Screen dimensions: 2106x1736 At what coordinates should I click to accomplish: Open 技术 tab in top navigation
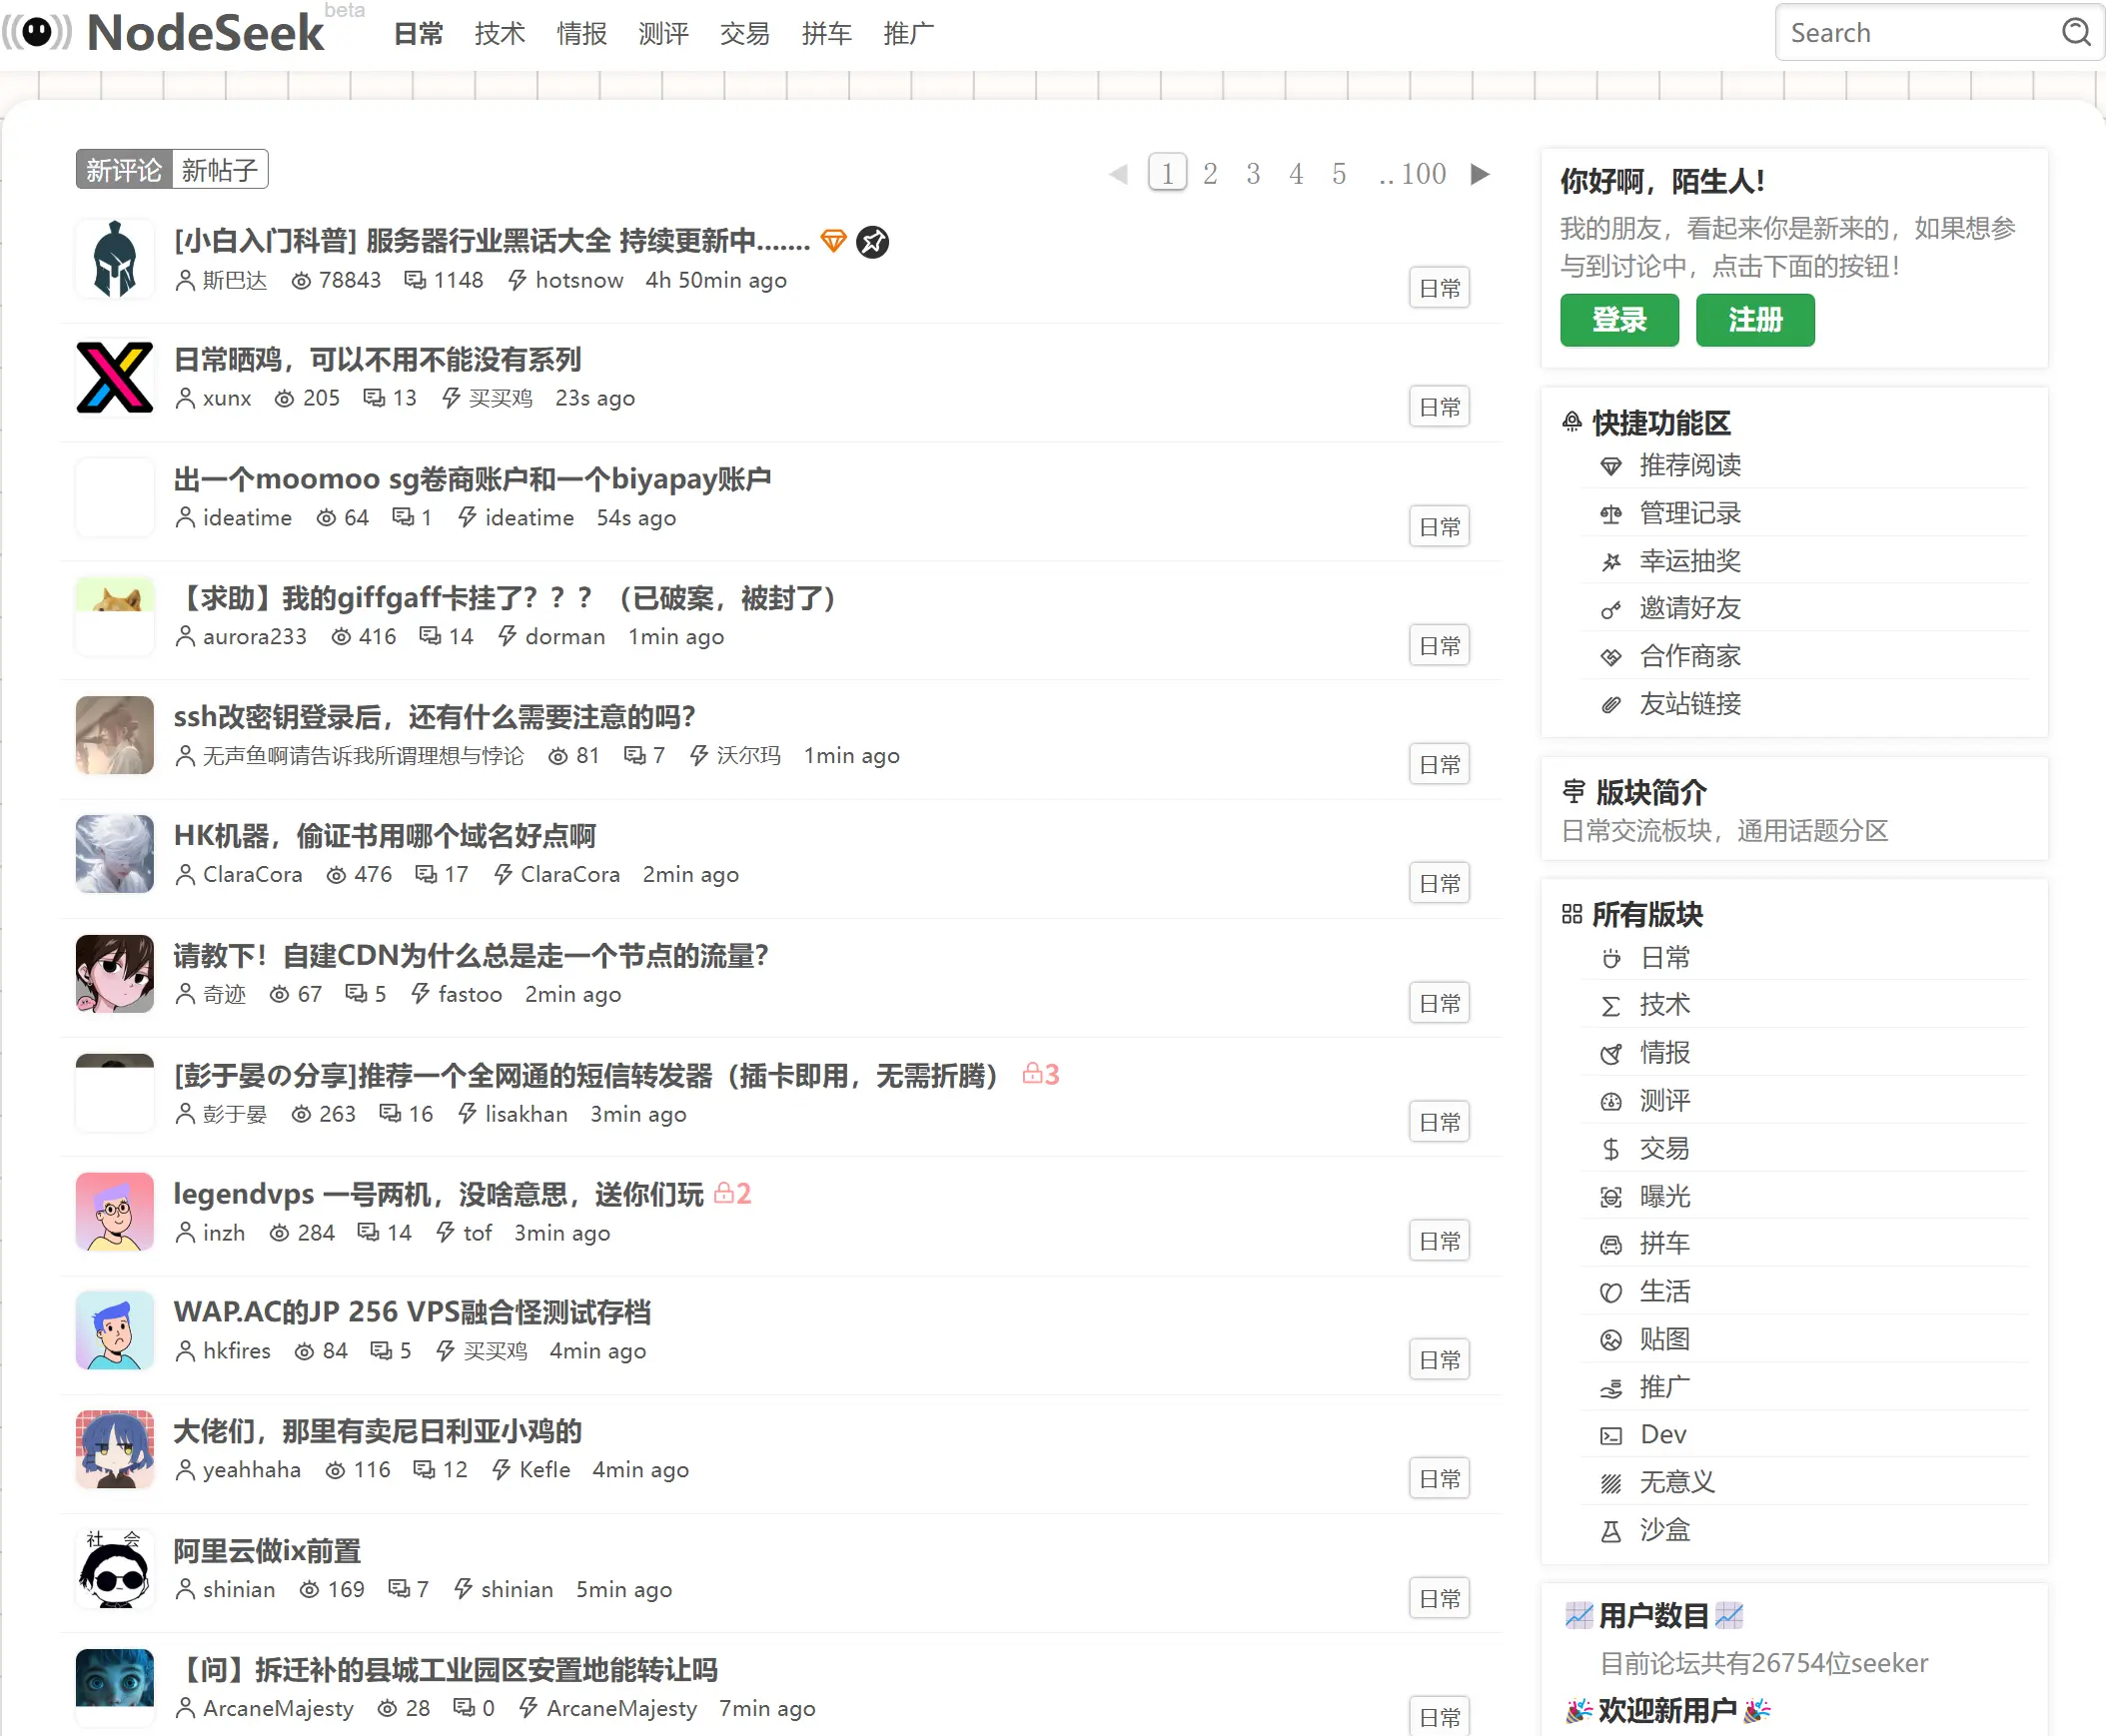(x=499, y=34)
